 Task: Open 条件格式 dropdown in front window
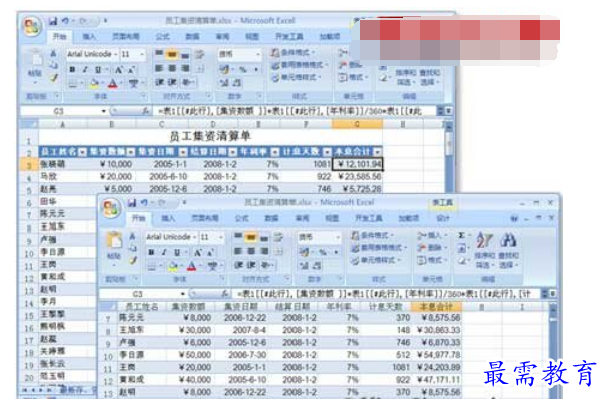373,235
